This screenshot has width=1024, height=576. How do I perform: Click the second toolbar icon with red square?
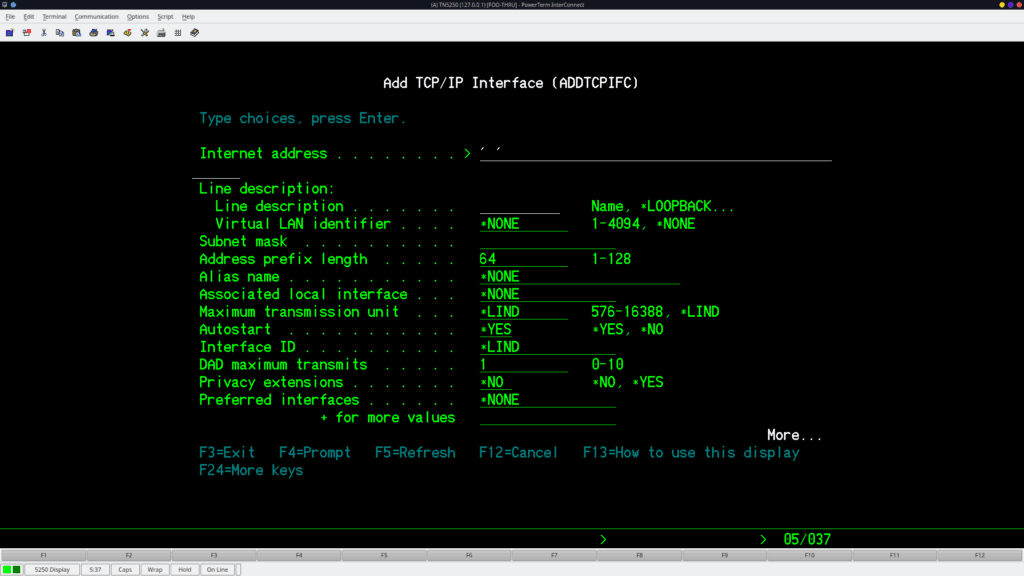(x=27, y=33)
